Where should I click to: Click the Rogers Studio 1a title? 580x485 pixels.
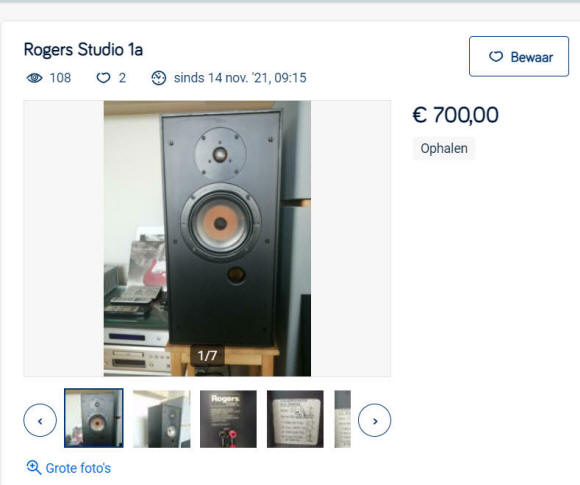coord(83,50)
